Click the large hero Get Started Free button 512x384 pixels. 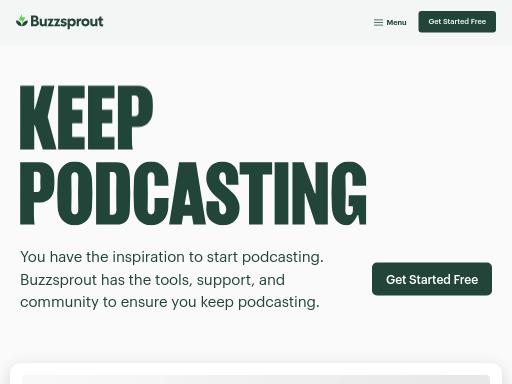pyautogui.click(x=432, y=279)
